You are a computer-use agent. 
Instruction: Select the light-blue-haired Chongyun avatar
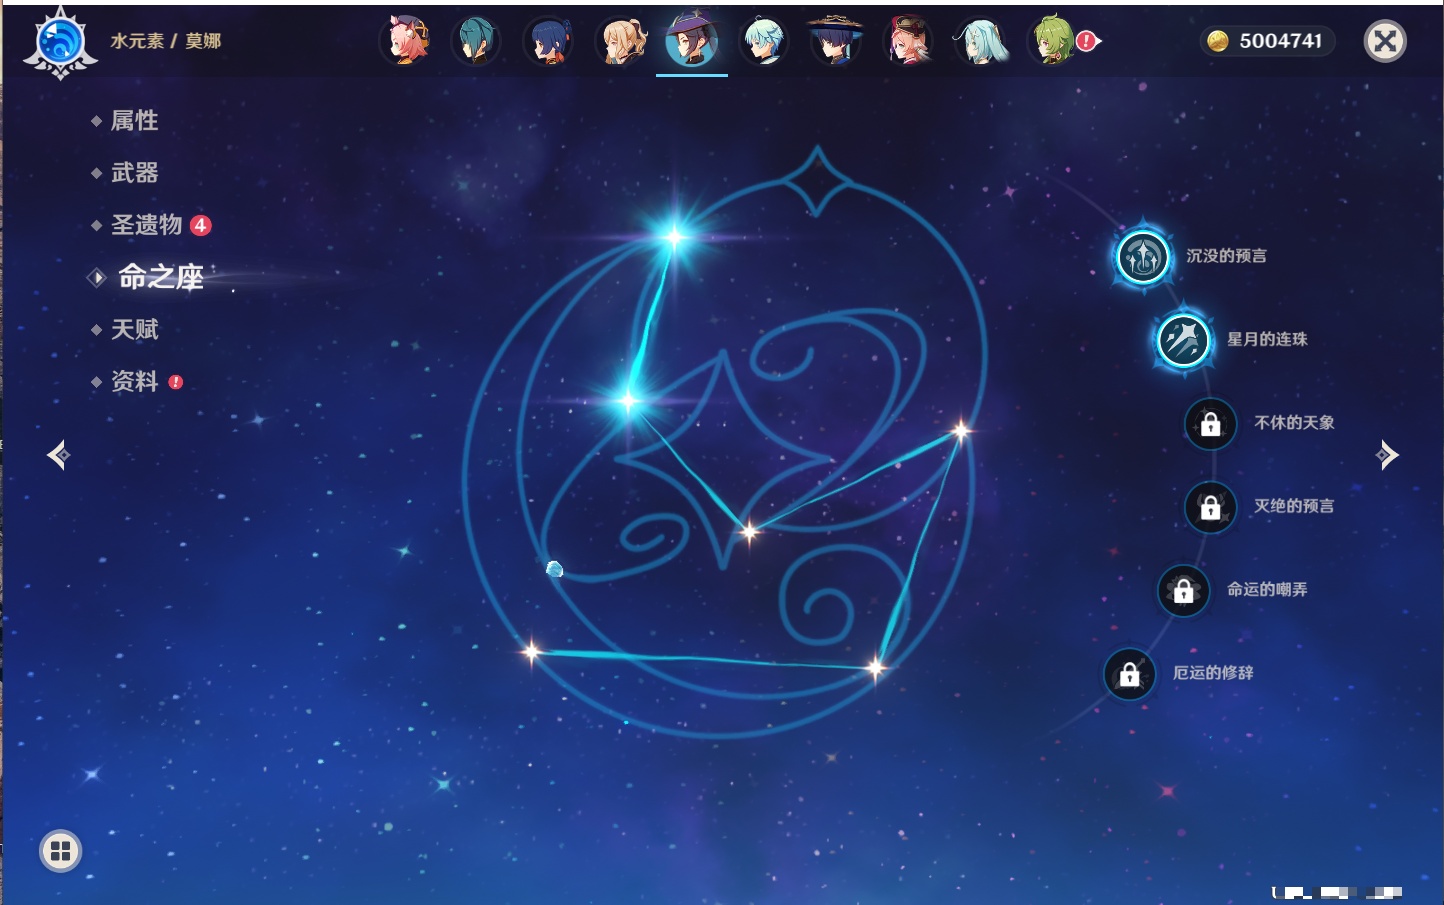tap(764, 41)
